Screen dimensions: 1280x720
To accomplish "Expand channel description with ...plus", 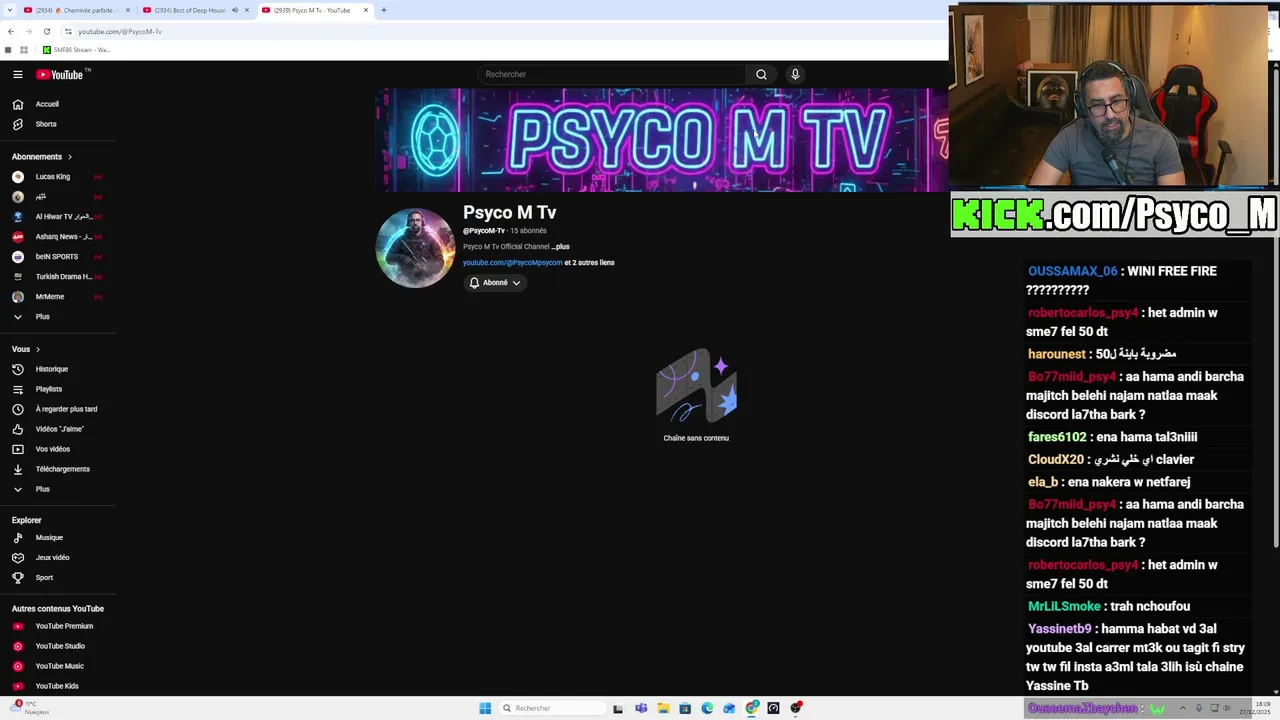I will tap(560, 247).
